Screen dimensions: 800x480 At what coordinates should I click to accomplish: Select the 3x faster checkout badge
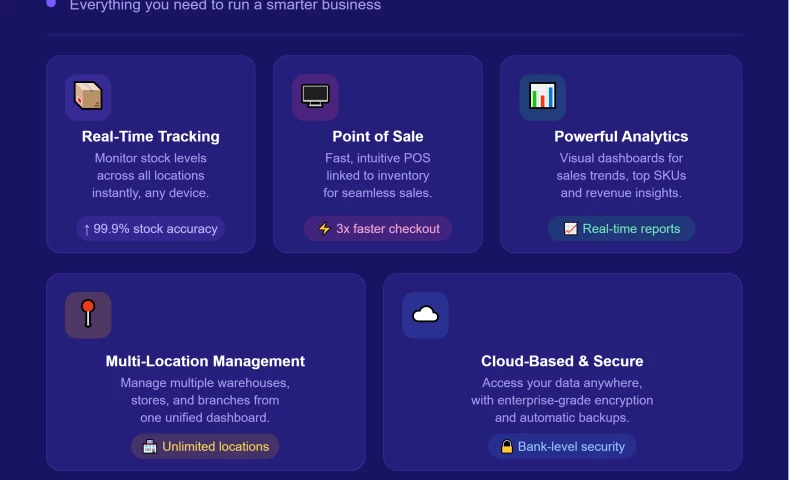(378, 229)
